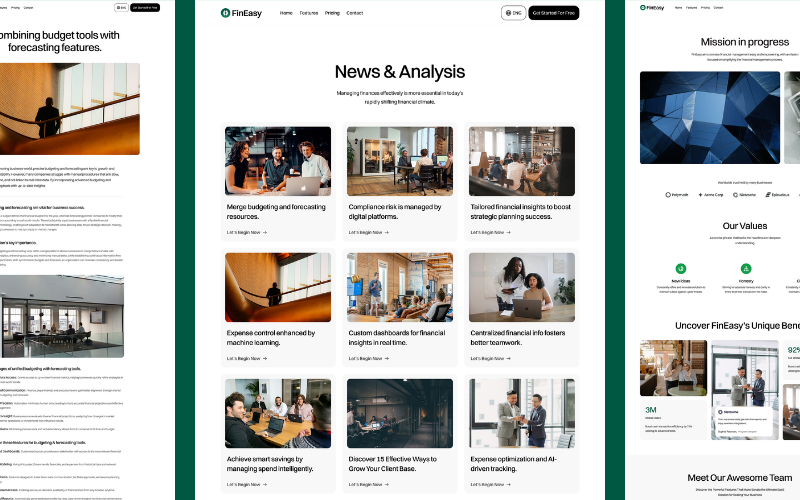
Task: Click the FinEasy logo in the center page
Action: [241, 13]
